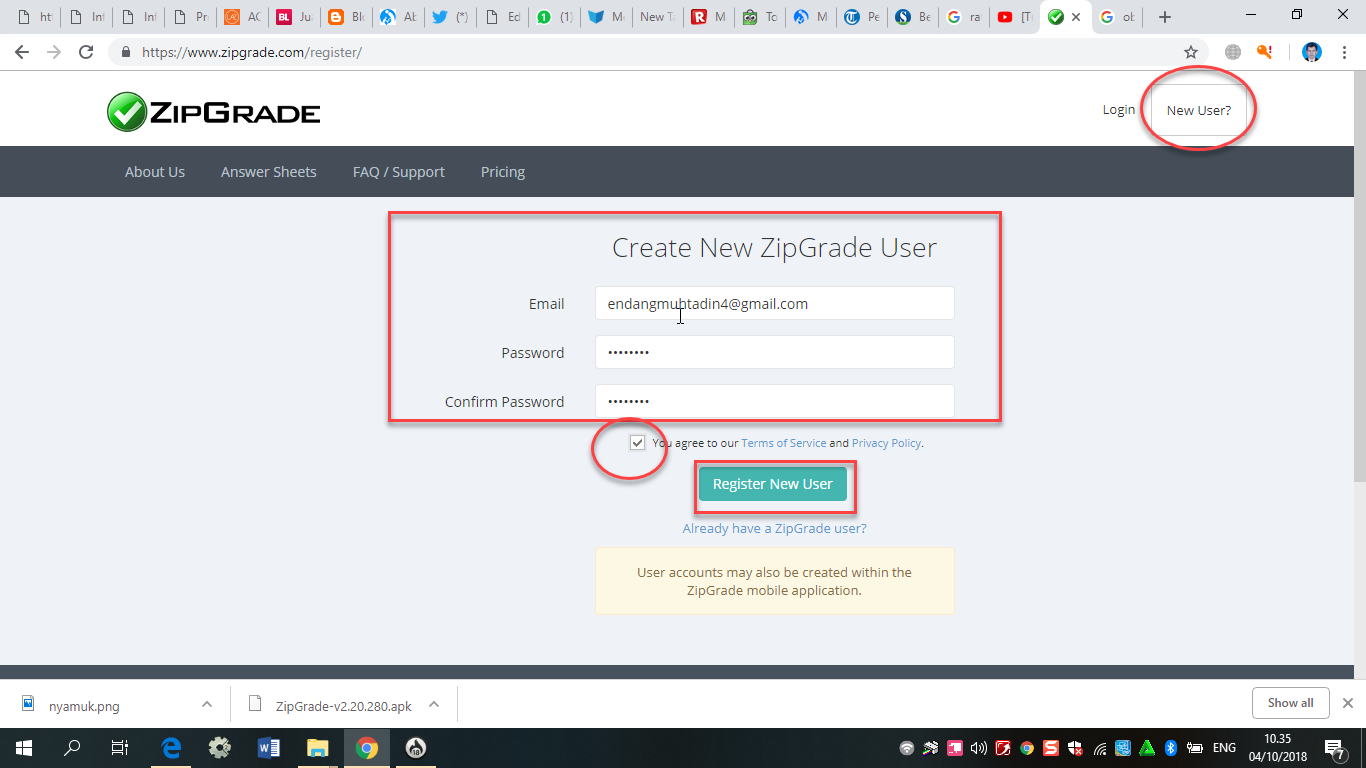Viewport: 1366px width, 768px height.
Task: Click the wireless signal tray icon
Action: [x=1100, y=748]
